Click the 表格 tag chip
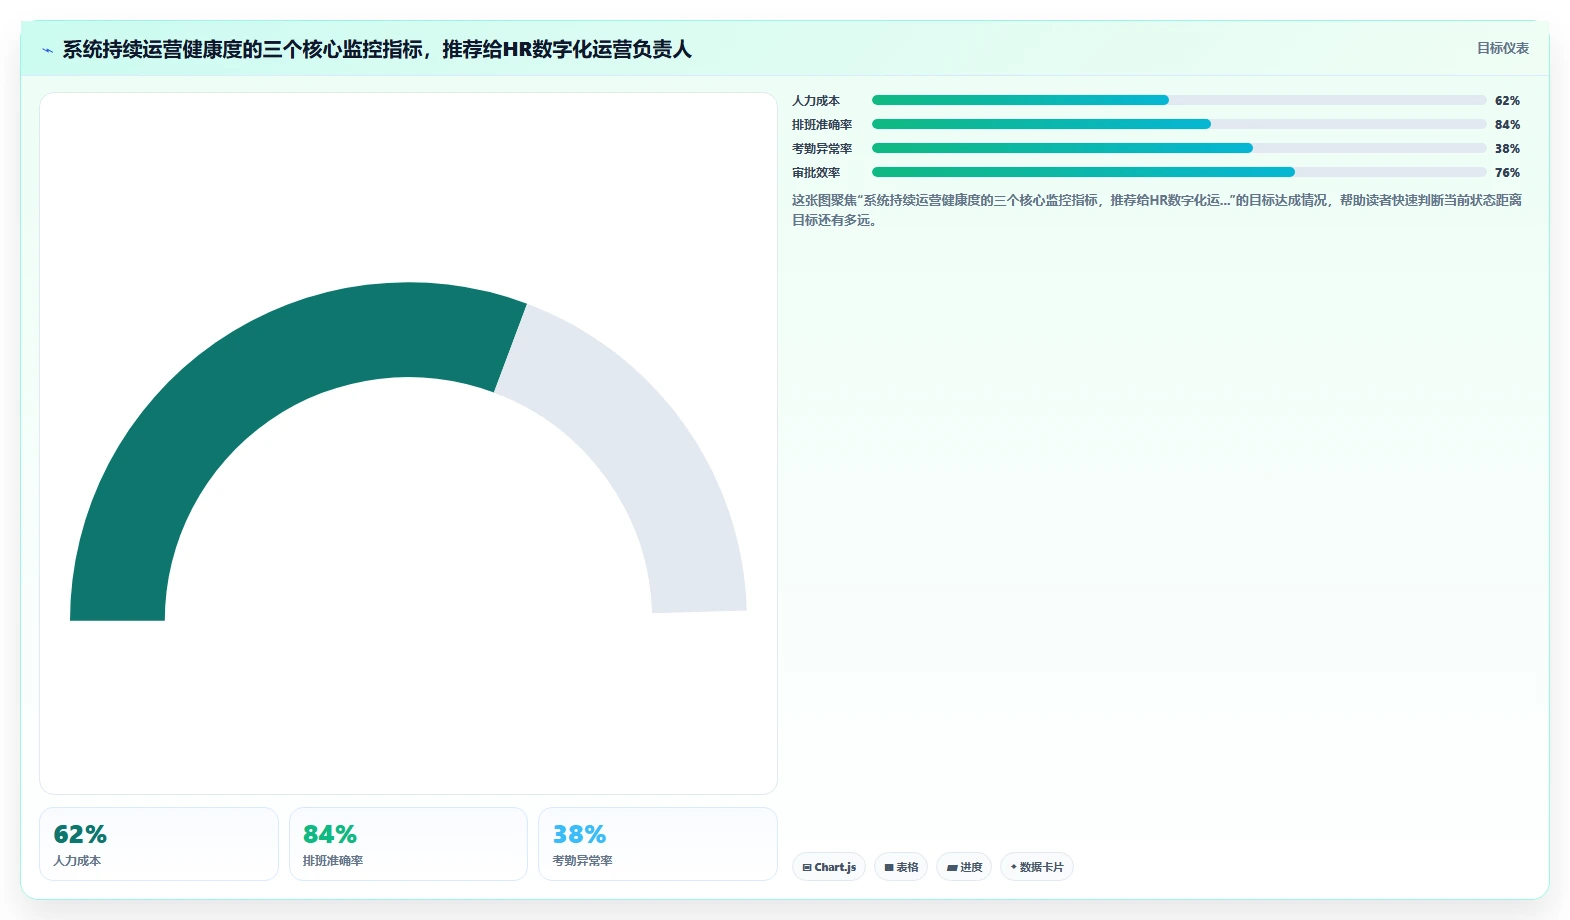This screenshot has height=920, width=1570. 901,867
